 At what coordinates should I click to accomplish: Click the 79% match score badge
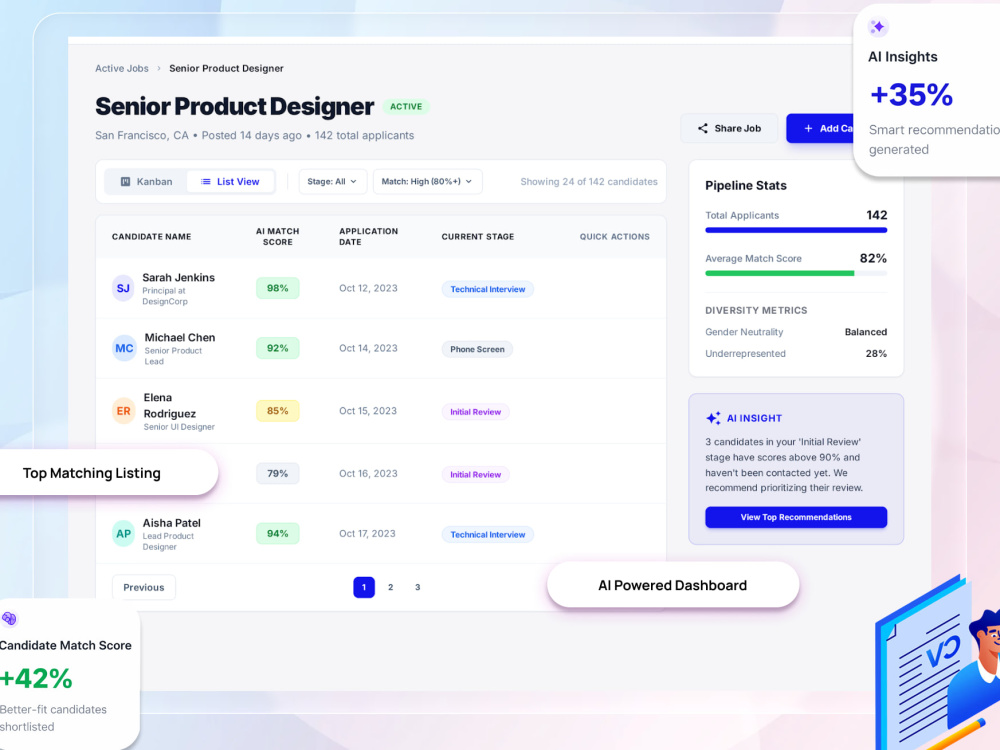277,474
